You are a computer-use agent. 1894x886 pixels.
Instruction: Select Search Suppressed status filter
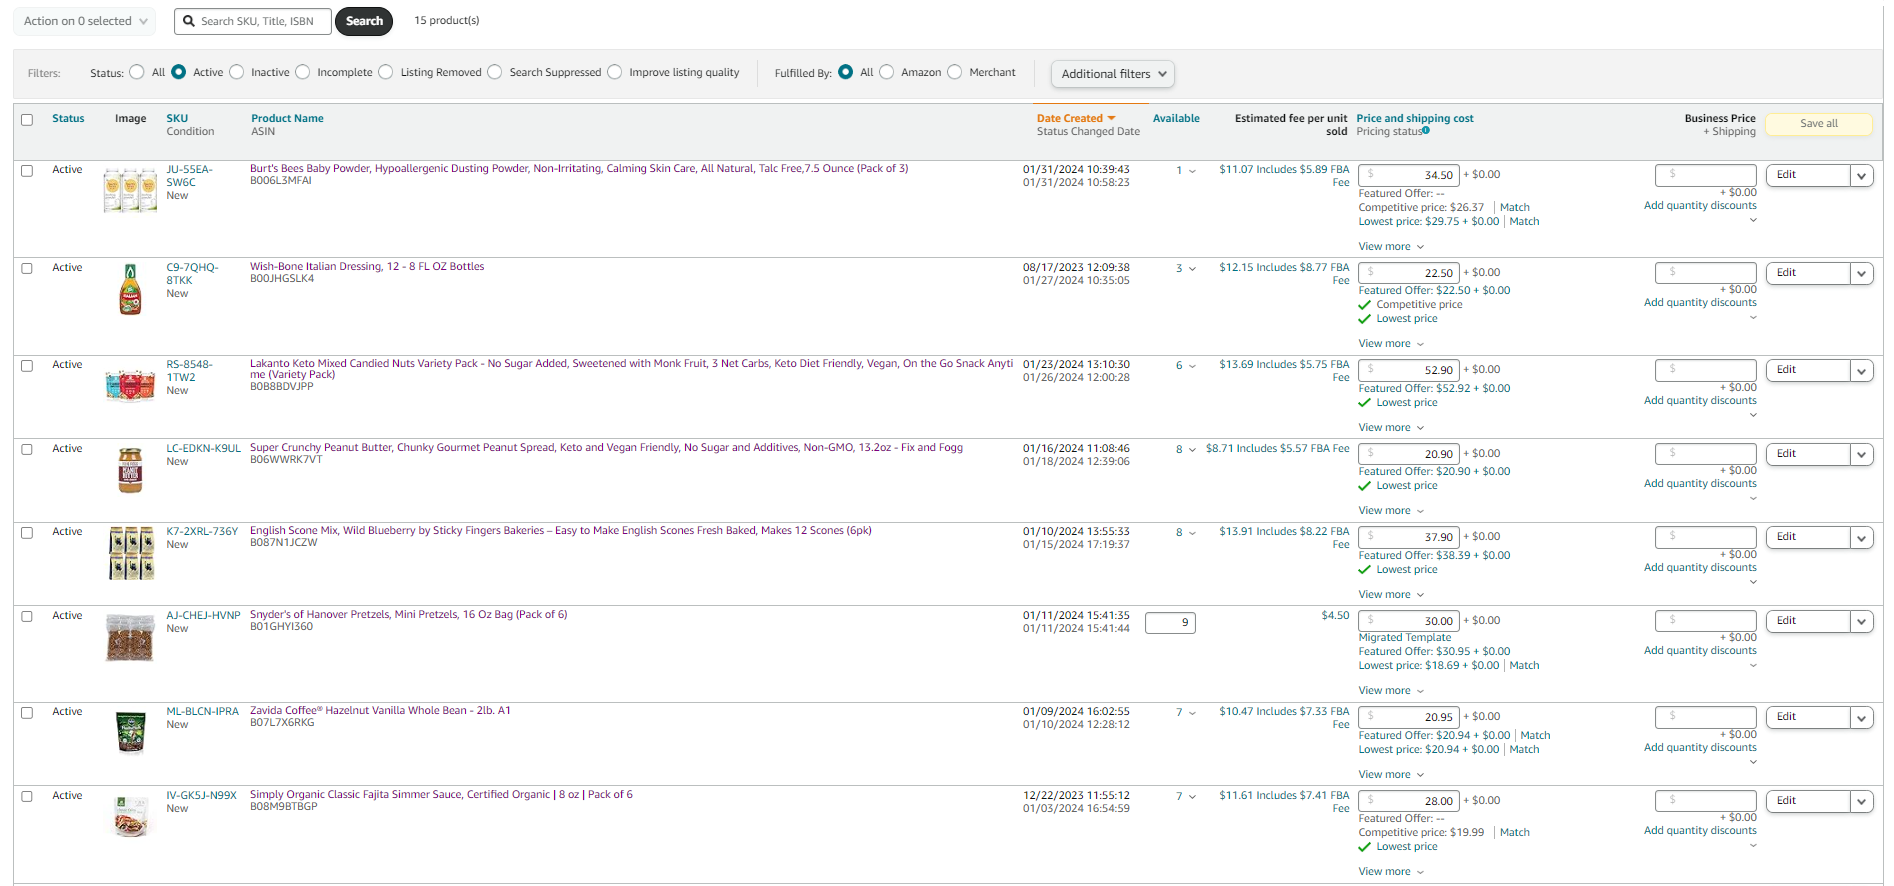(x=495, y=72)
